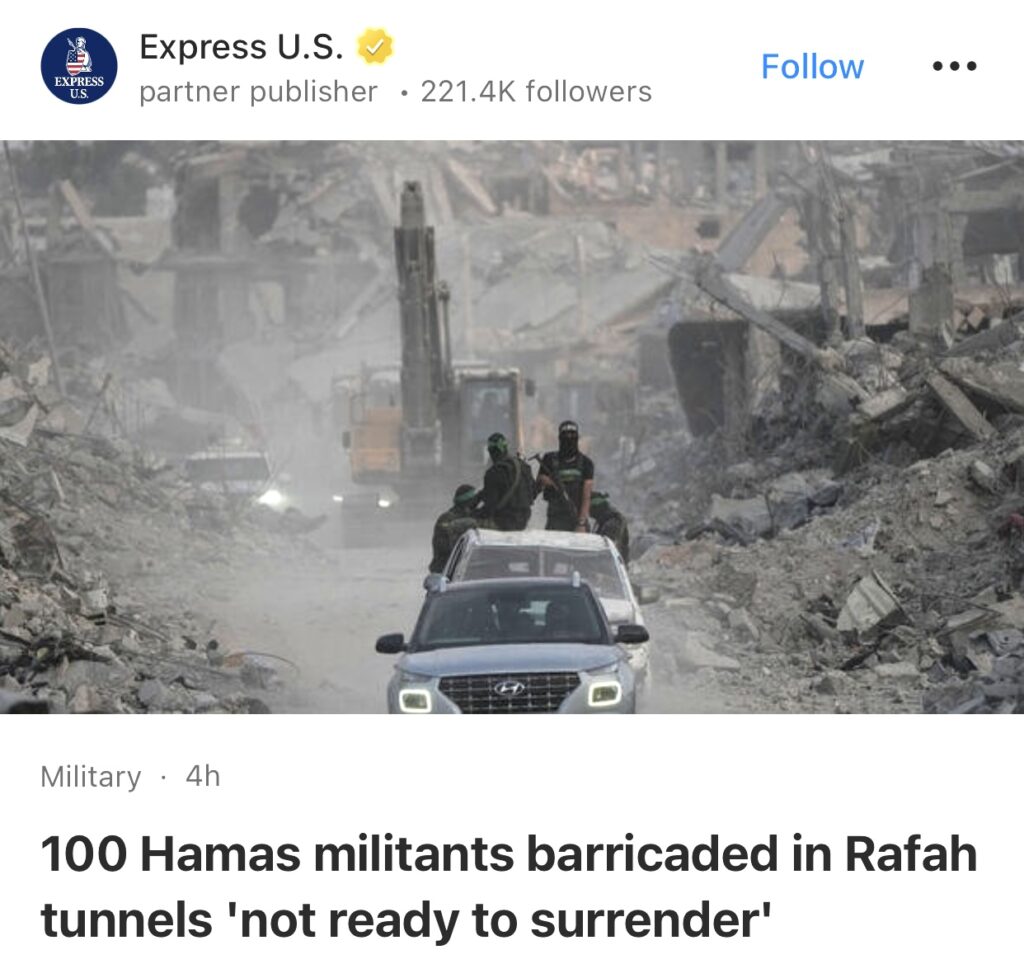Select the Military category tag
The width and height of the screenshot is (1024, 964).
click(91, 777)
